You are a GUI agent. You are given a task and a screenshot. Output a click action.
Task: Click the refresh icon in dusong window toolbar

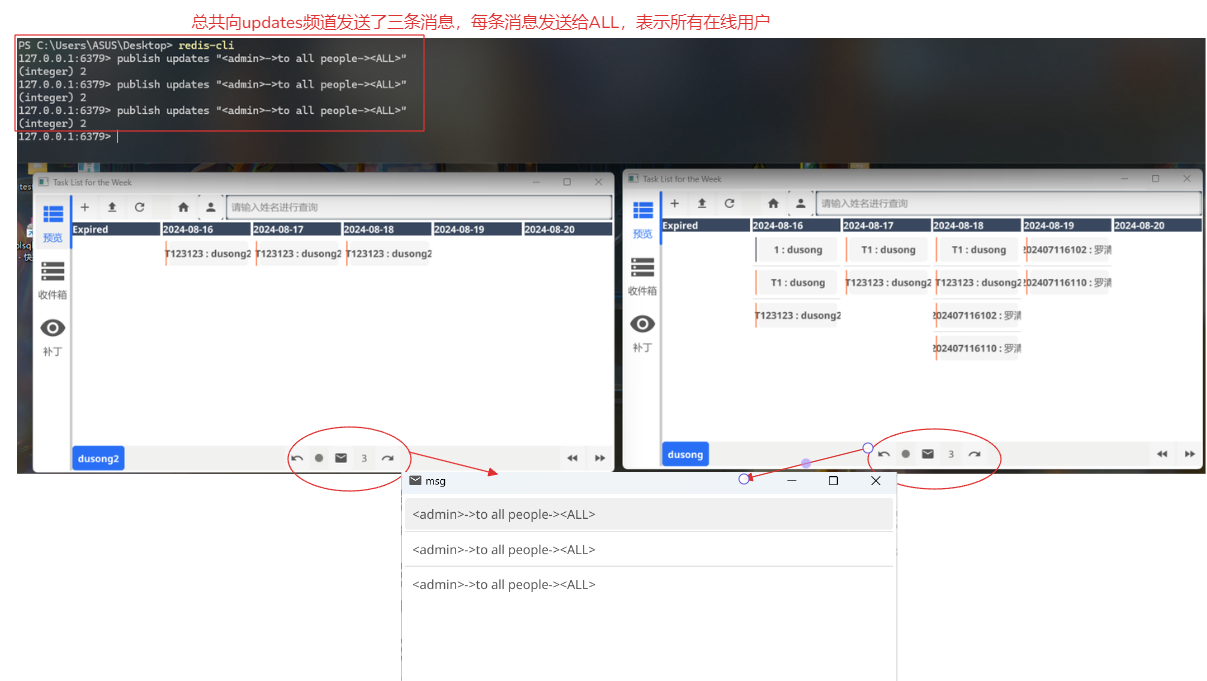tap(729, 204)
